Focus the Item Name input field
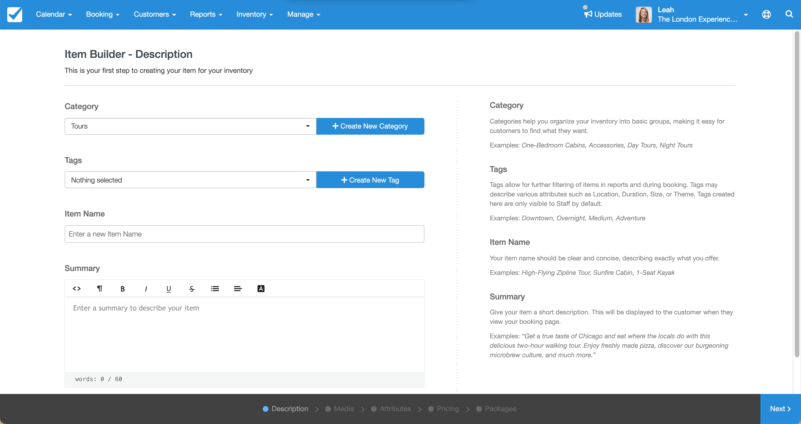 click(244, 234)
